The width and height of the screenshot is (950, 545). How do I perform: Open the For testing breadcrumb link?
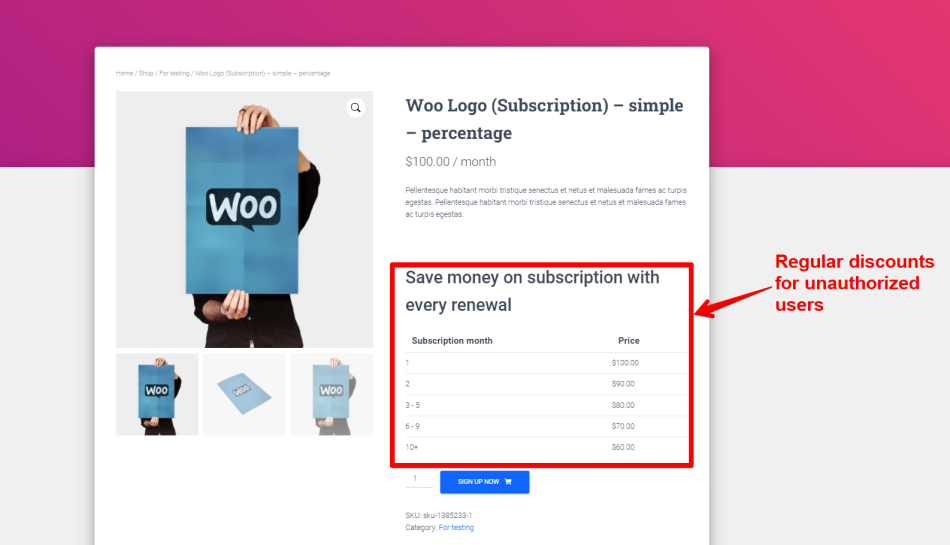point(174,73)
